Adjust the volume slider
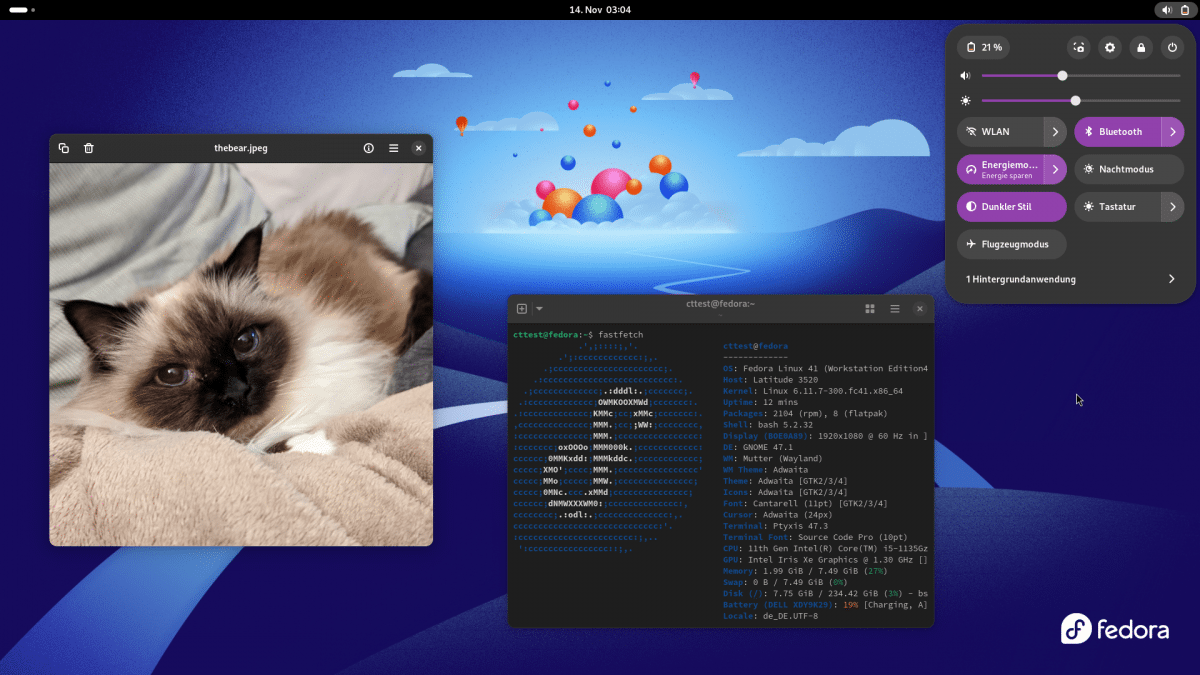Viewport: 1200px width, 675px height. (1081, 76)
